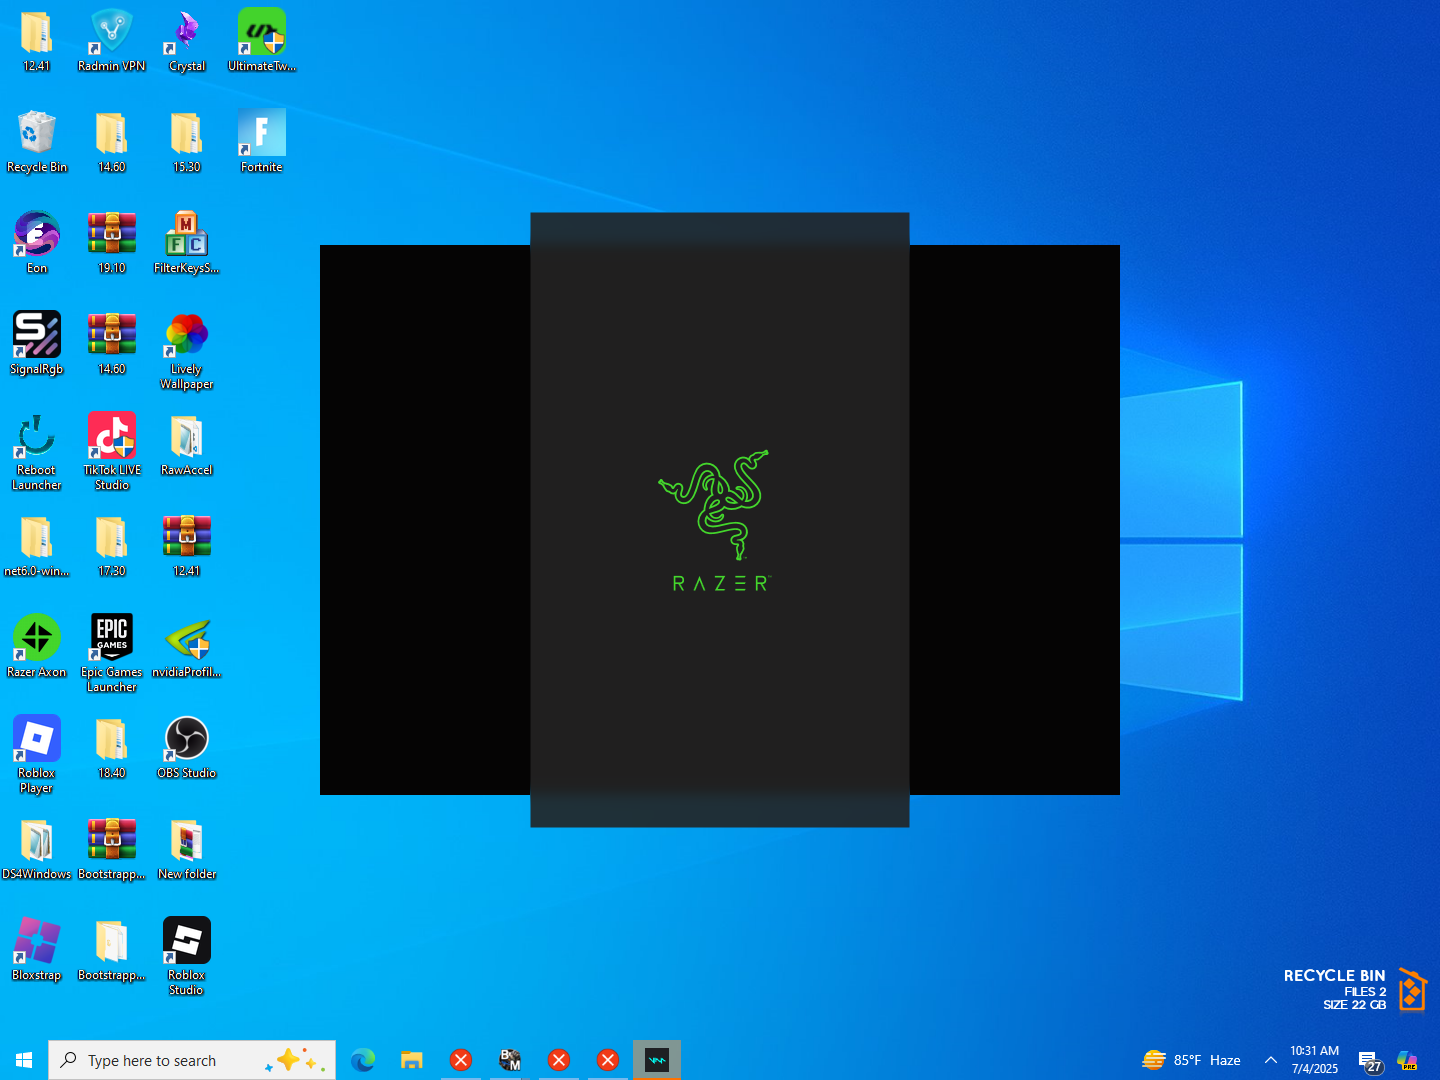Select the Fortnite desktop shortcut

(x=262, y=142)
